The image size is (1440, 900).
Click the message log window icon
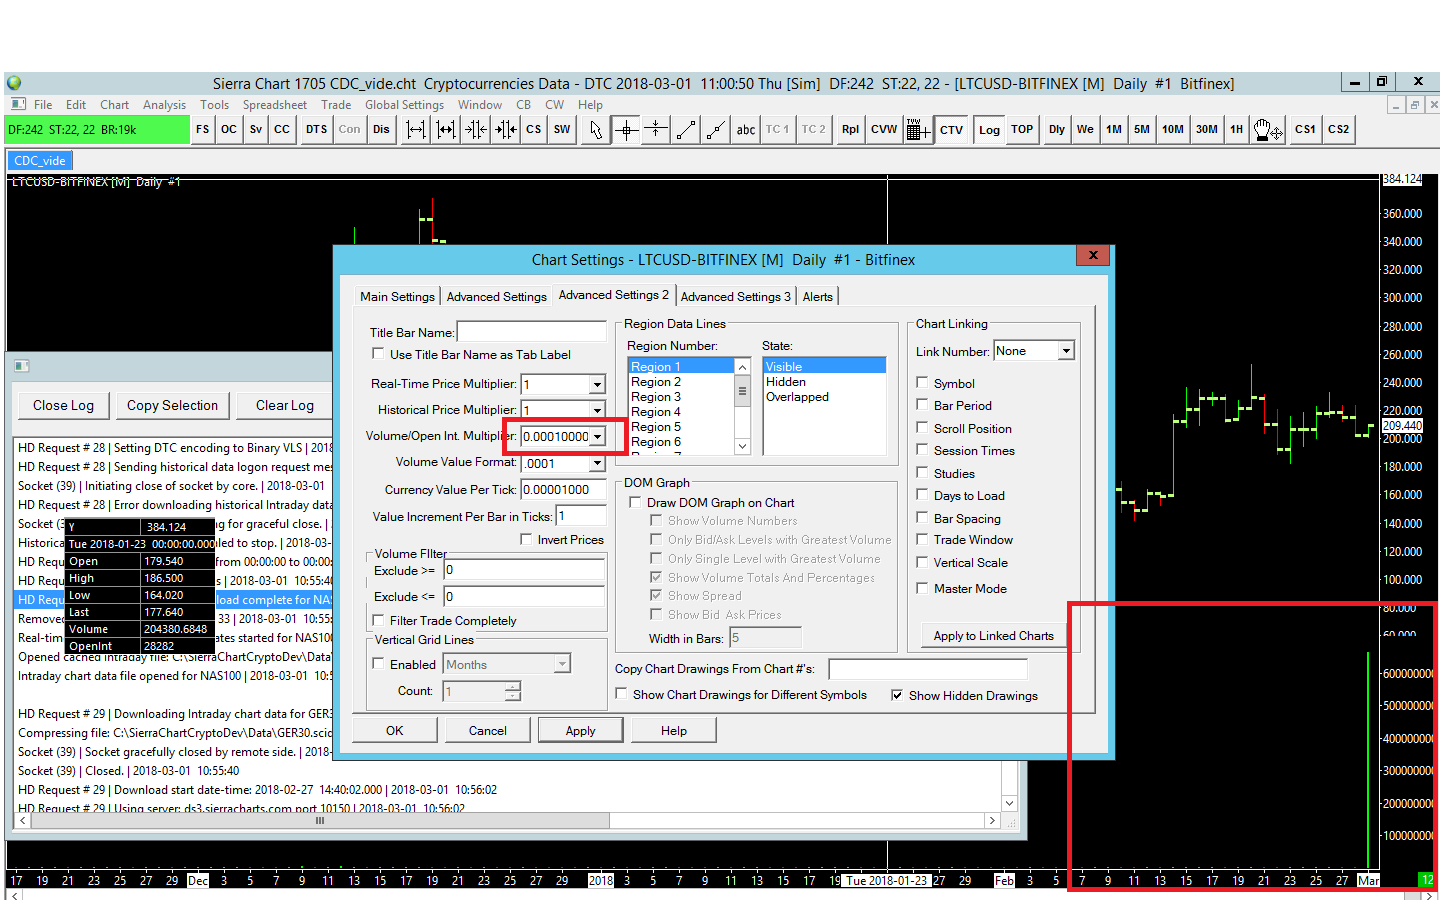pyautogui.click(x=22, y=366)
